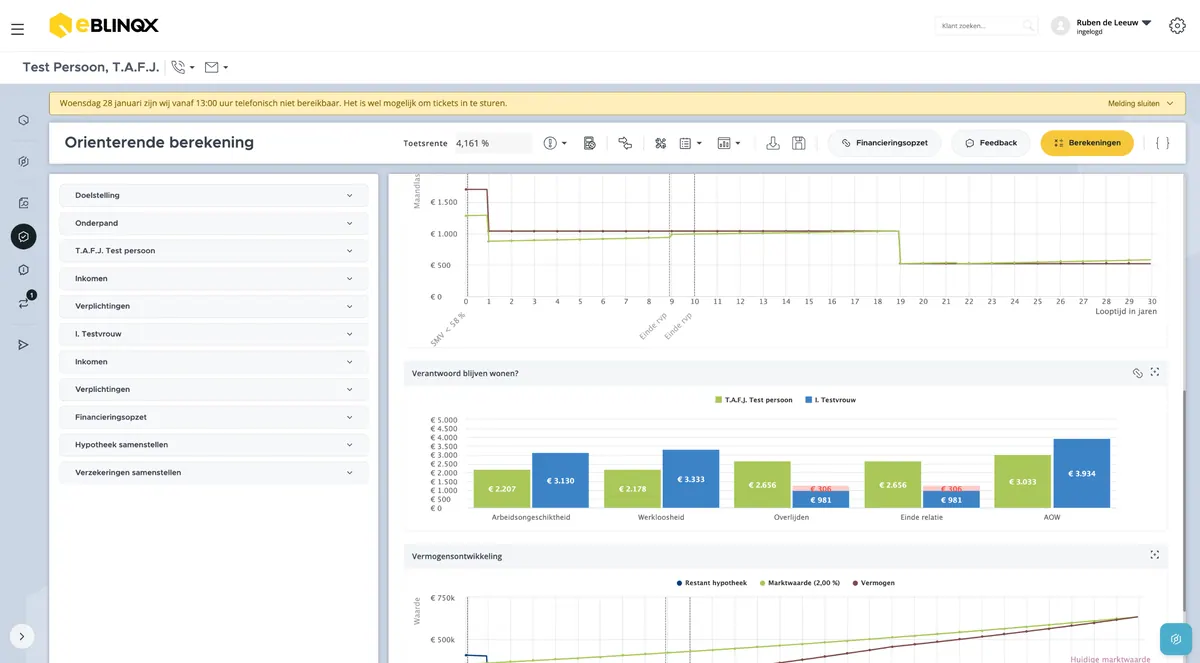Viewport: 1200px width, 663px height.
Task: Open the email envelope dropdown
Action: (216, 67)
